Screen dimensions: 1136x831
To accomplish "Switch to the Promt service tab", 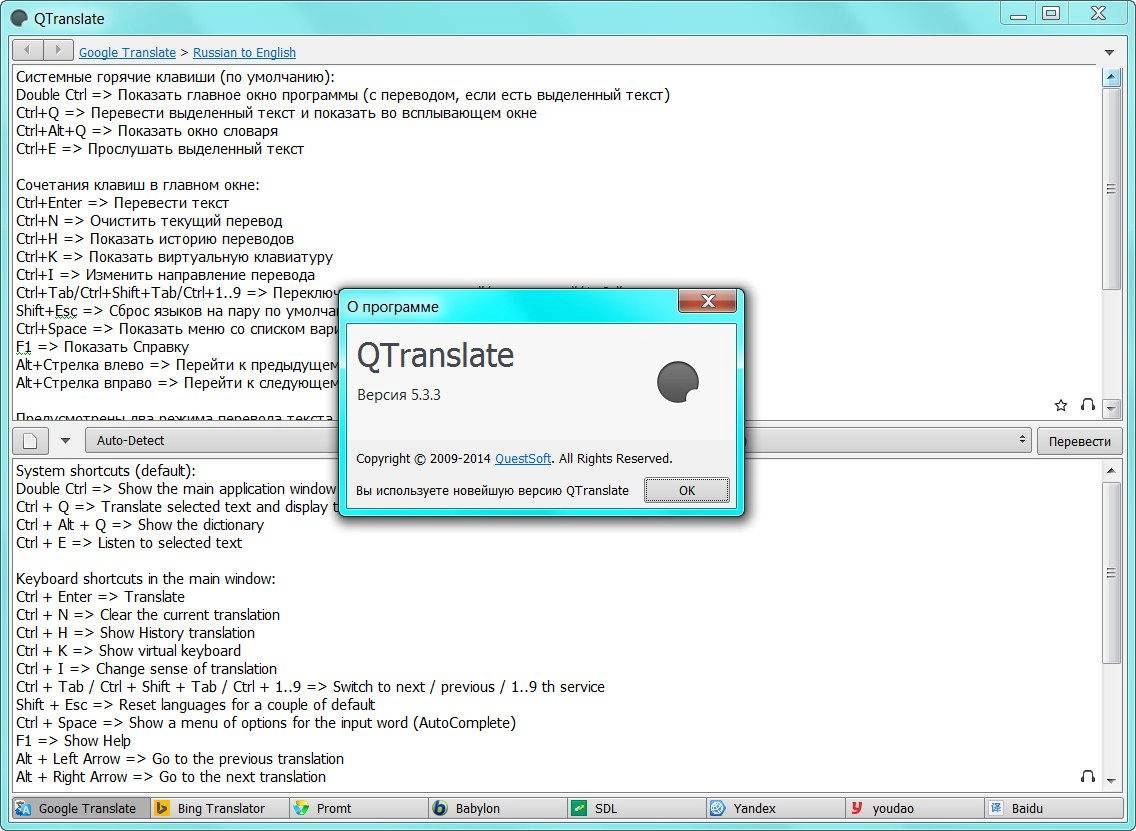I will point(359,808).
